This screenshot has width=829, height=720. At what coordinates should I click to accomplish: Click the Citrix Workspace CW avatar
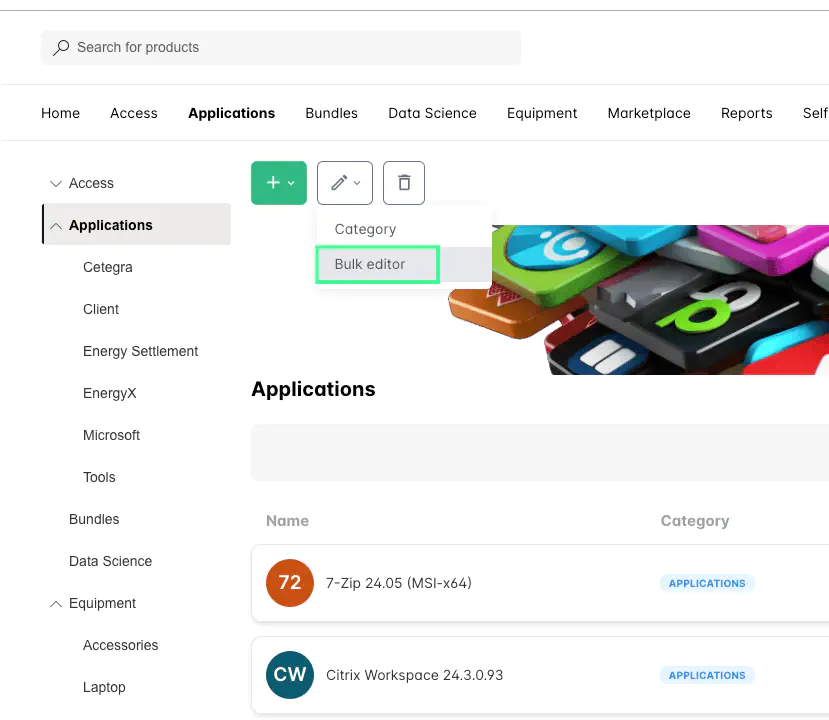289,675
